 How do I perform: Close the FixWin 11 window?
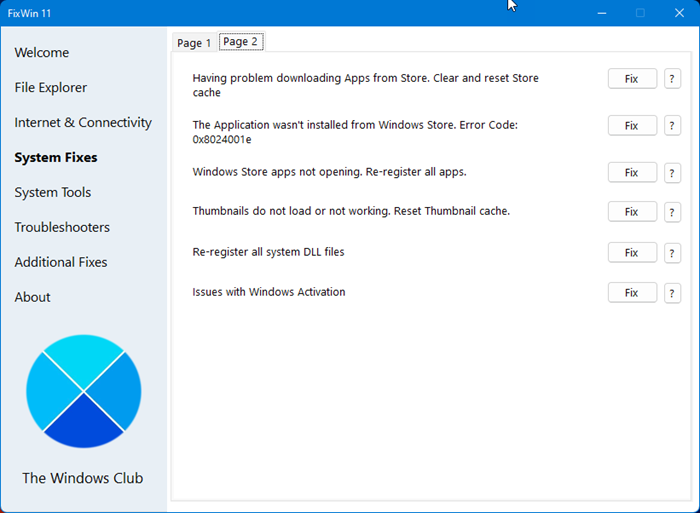(679, 13)
